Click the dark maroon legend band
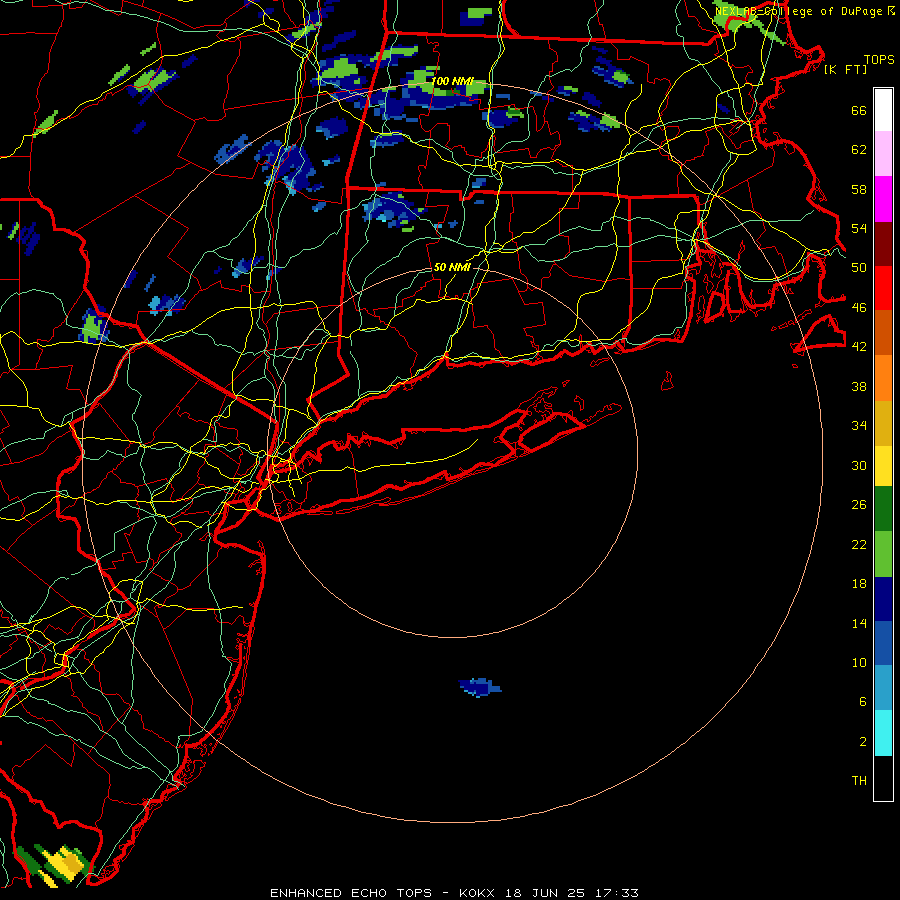This screenshot has height=900, width=900. point(883,244)
